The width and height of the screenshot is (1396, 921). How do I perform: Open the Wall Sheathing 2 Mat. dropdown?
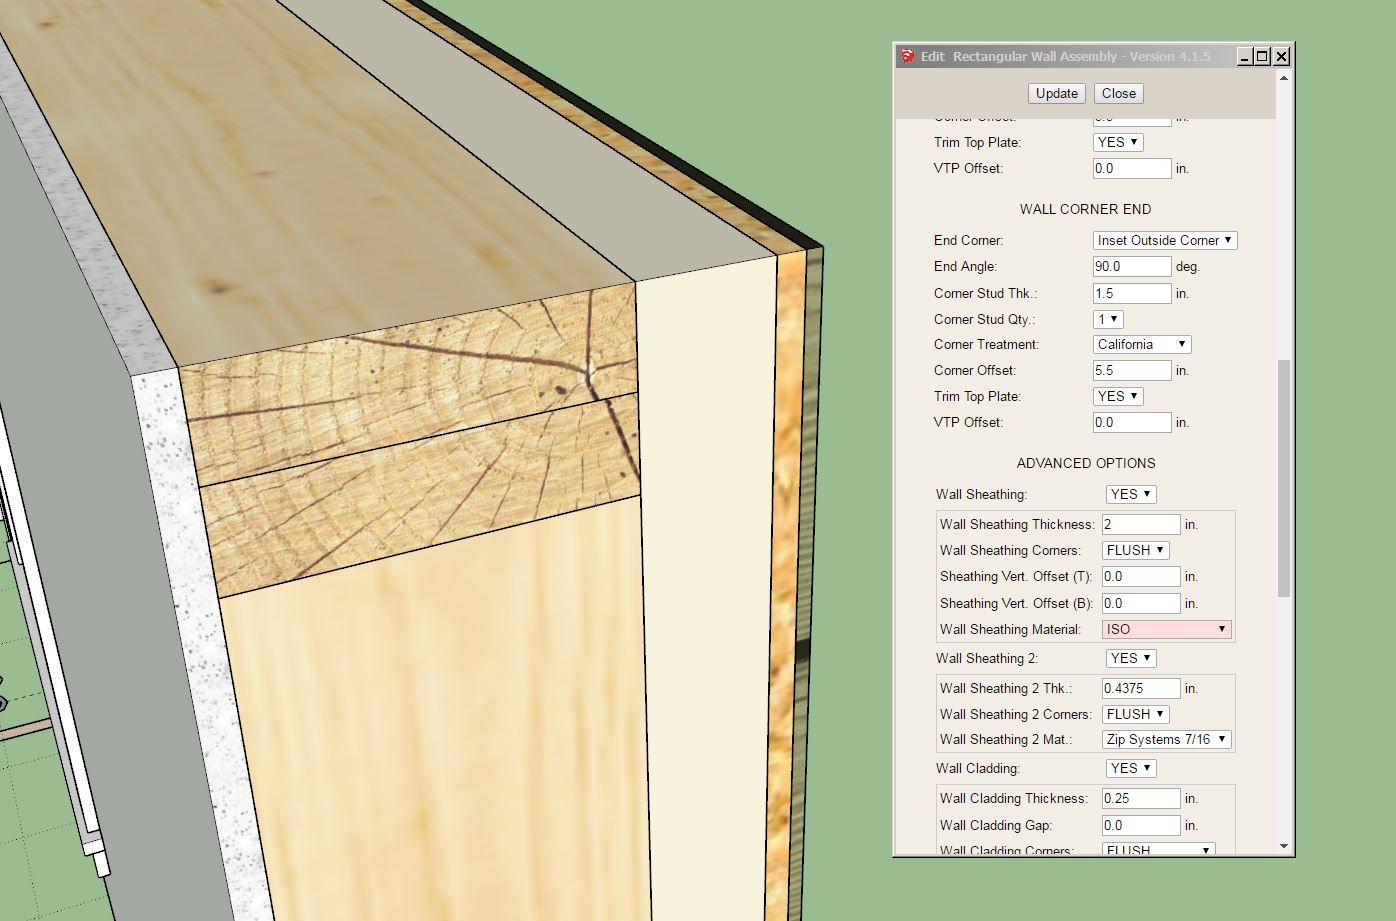1166,739
